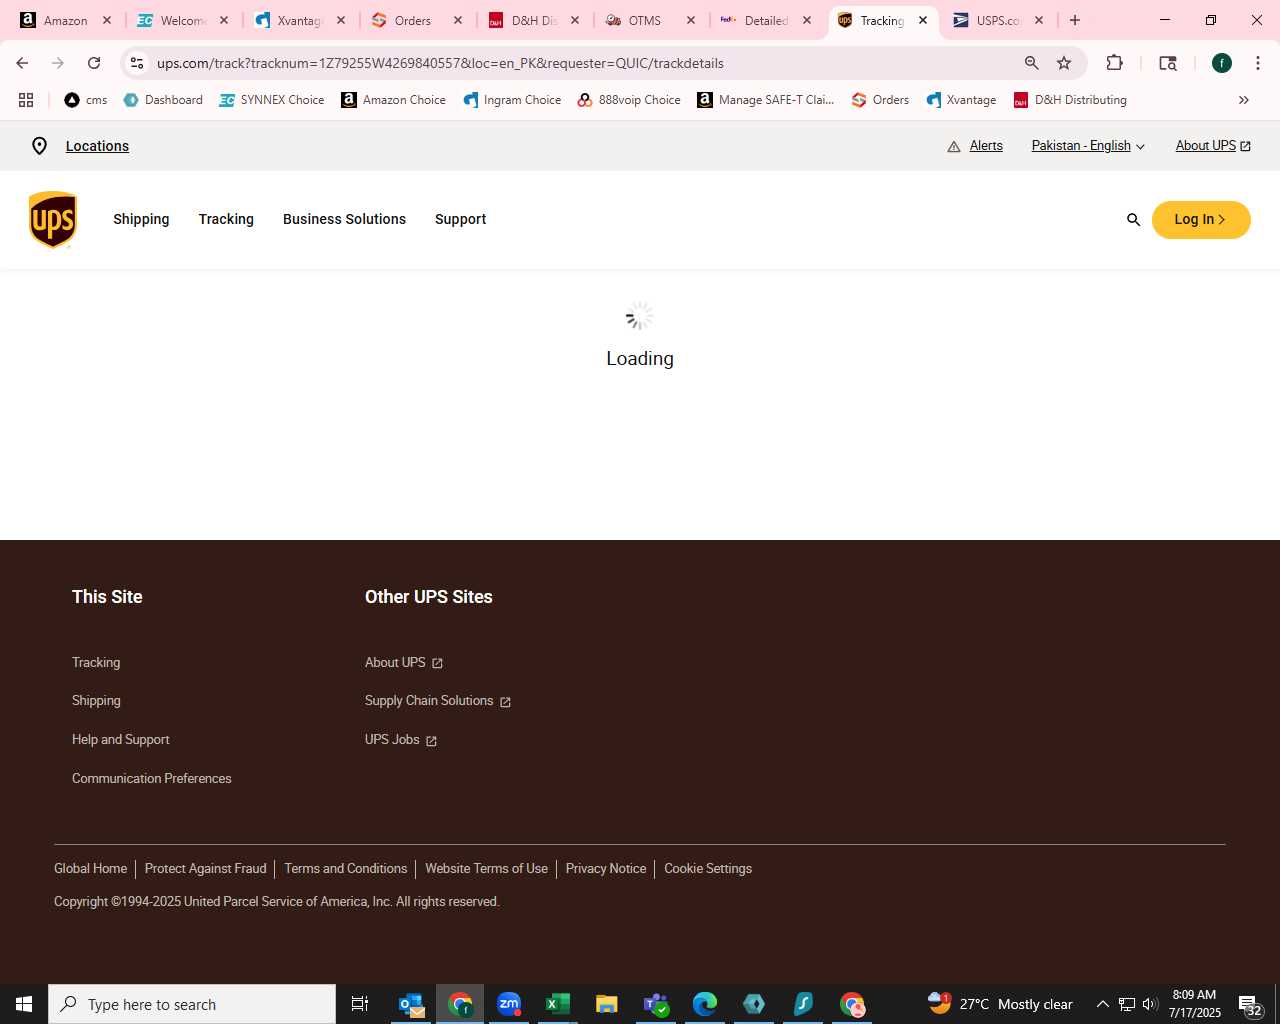
Task: Open Website Terms of Use link
Action: (x=486, y=869)
